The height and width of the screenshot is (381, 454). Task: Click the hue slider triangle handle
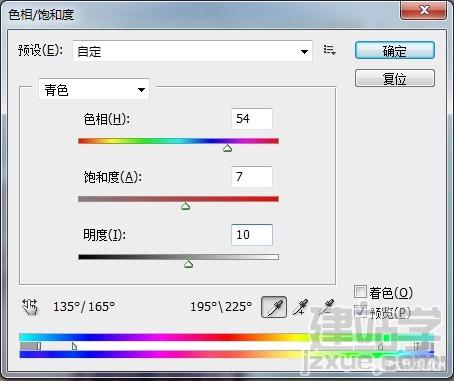pyautogui.click(x=228, y=148)
